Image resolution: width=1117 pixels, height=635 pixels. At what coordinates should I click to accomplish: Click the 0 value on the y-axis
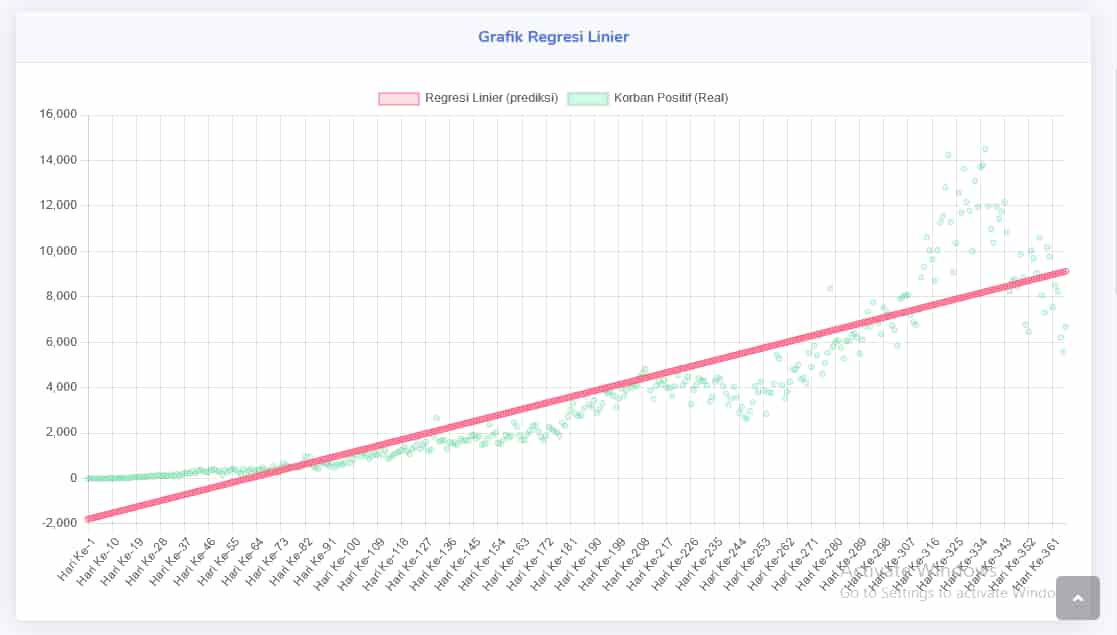click(x=73, y=478)
